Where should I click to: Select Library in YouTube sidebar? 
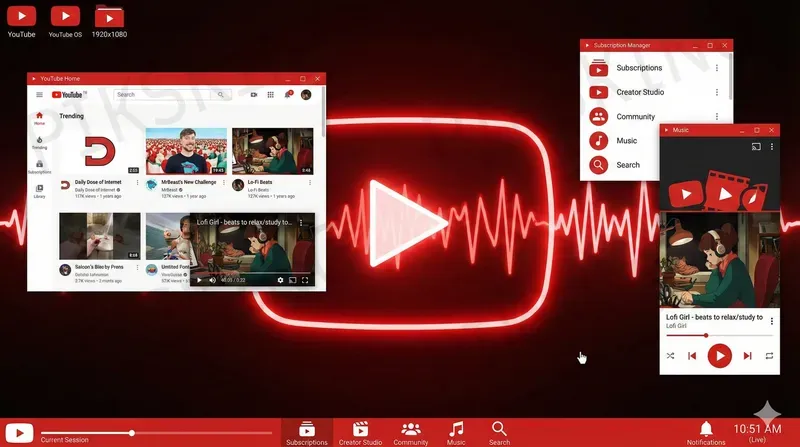point(39,191)
